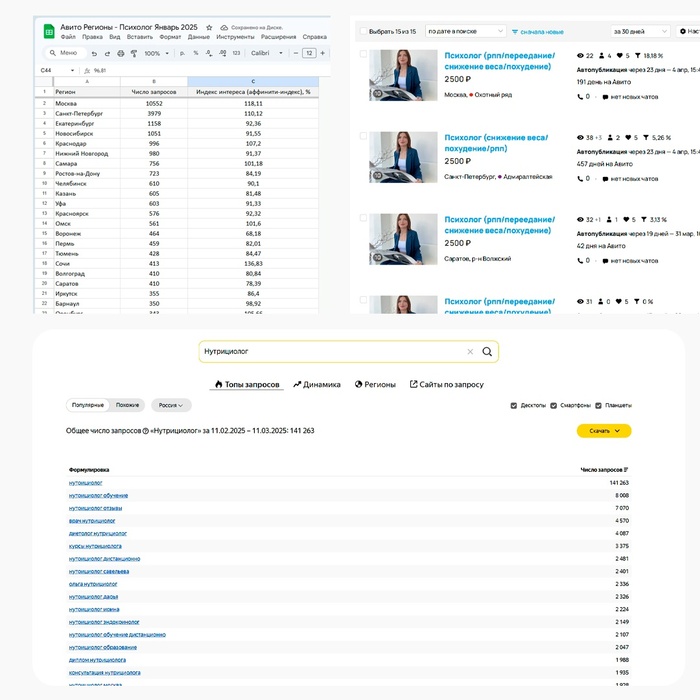Open the 'по дате в поиске' dropdown
The image size is (700, 700).
click(464, 32)
